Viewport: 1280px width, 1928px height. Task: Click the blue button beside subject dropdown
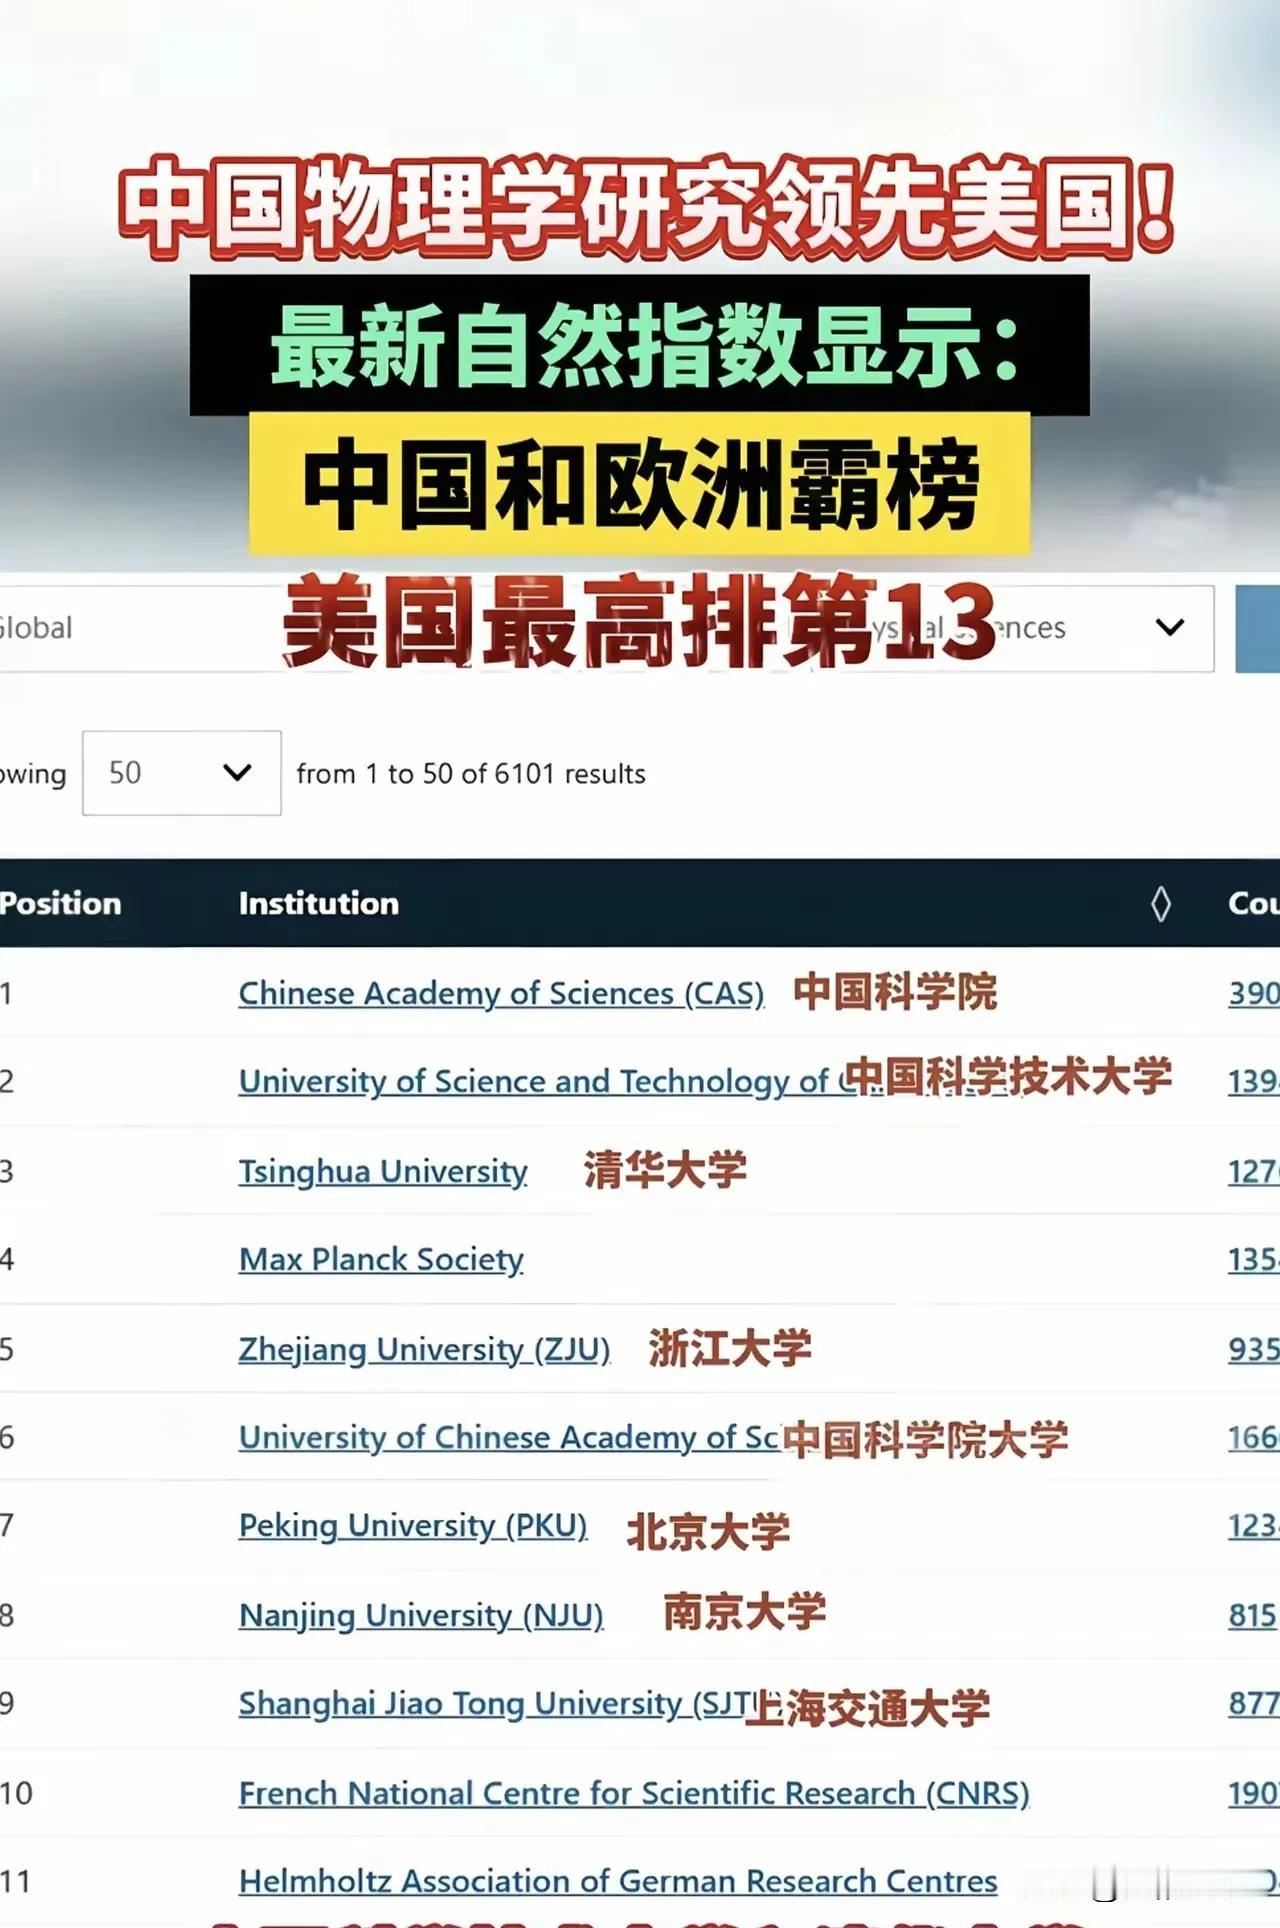pos(1258,628)
